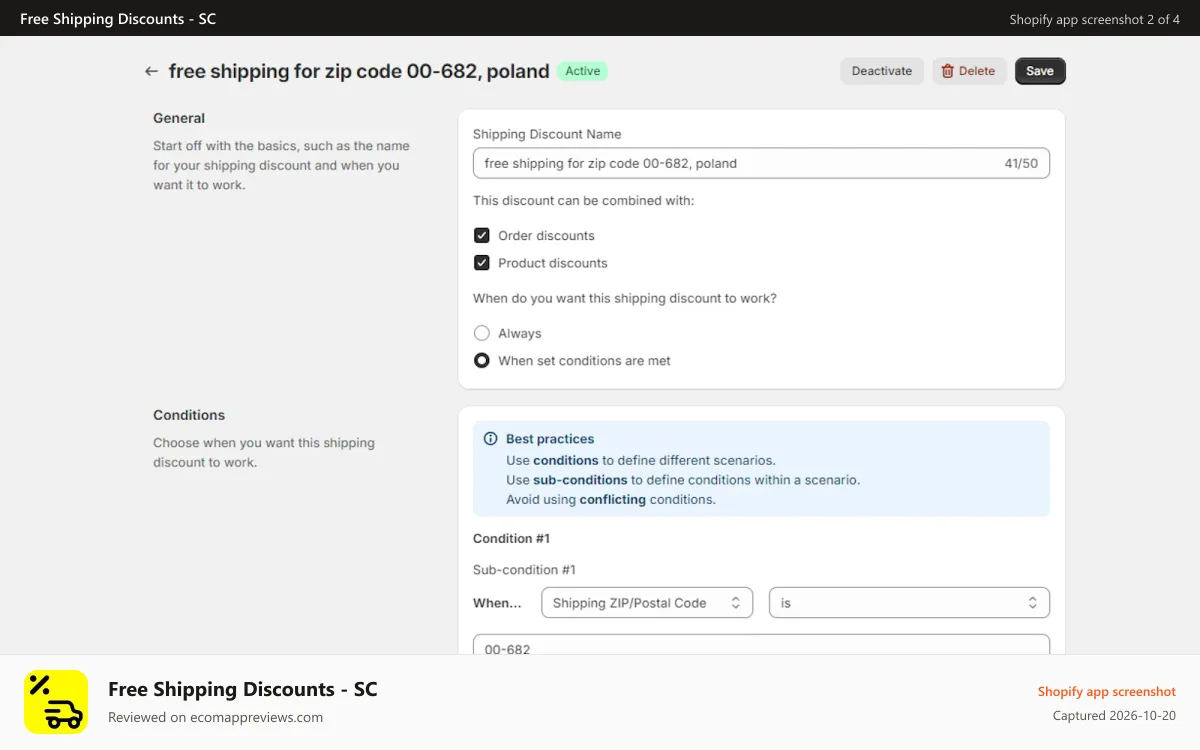Select the Always radio option

click(x=482, y=333)
